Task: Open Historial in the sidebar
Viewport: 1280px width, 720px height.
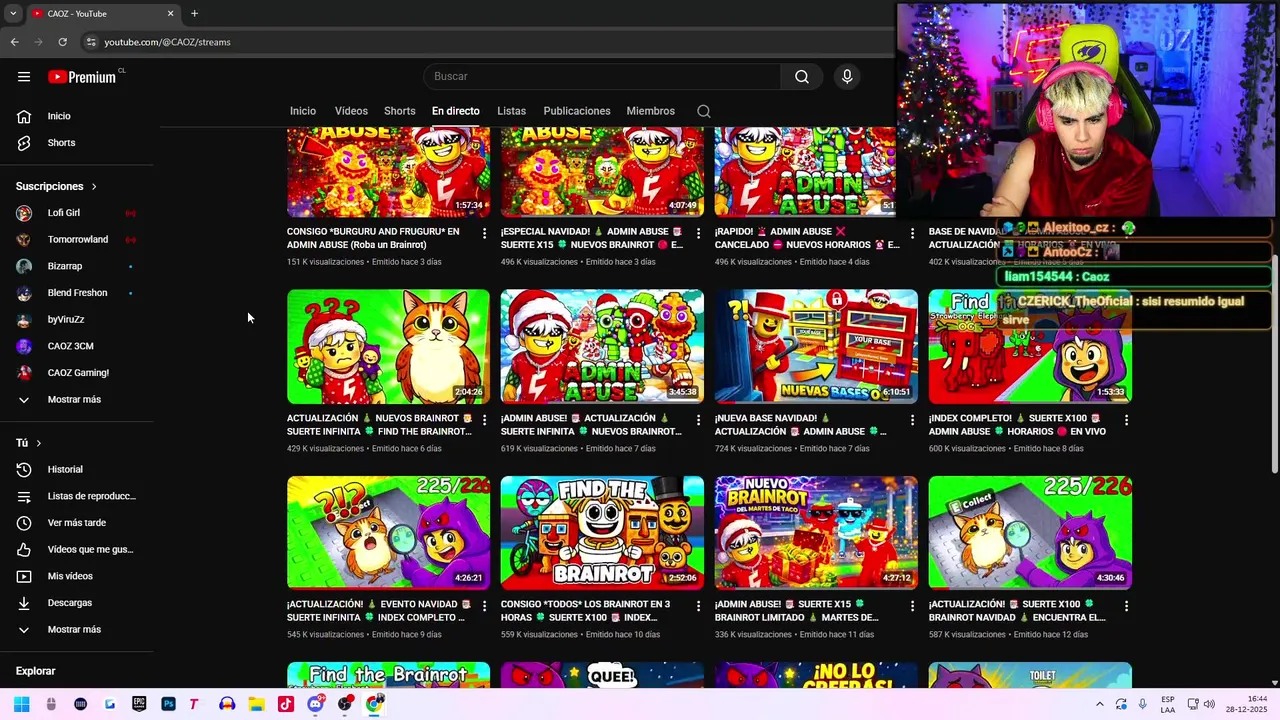Action: click(76, 470)
